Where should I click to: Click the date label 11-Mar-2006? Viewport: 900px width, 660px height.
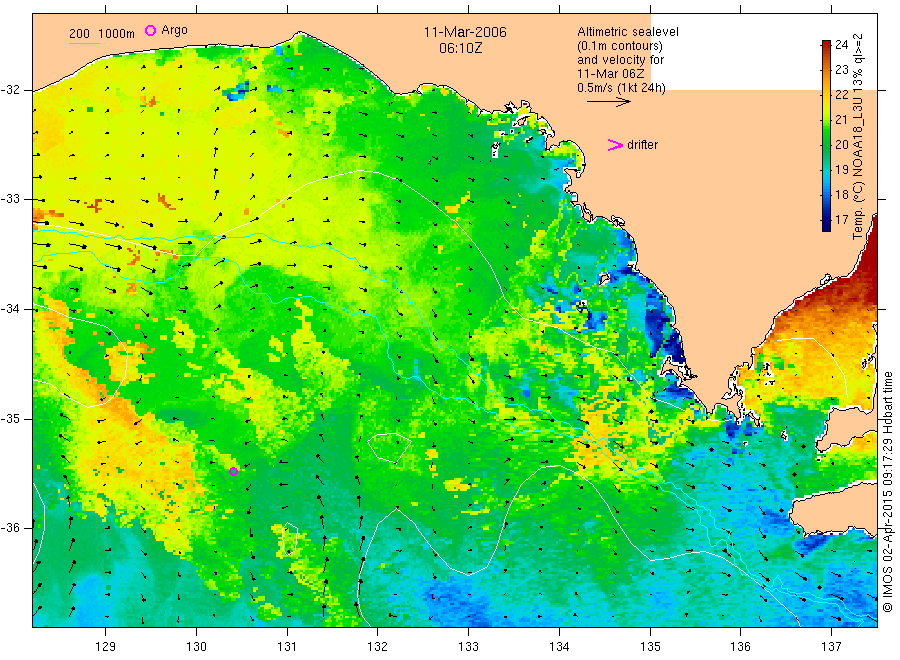coord(465,32)
